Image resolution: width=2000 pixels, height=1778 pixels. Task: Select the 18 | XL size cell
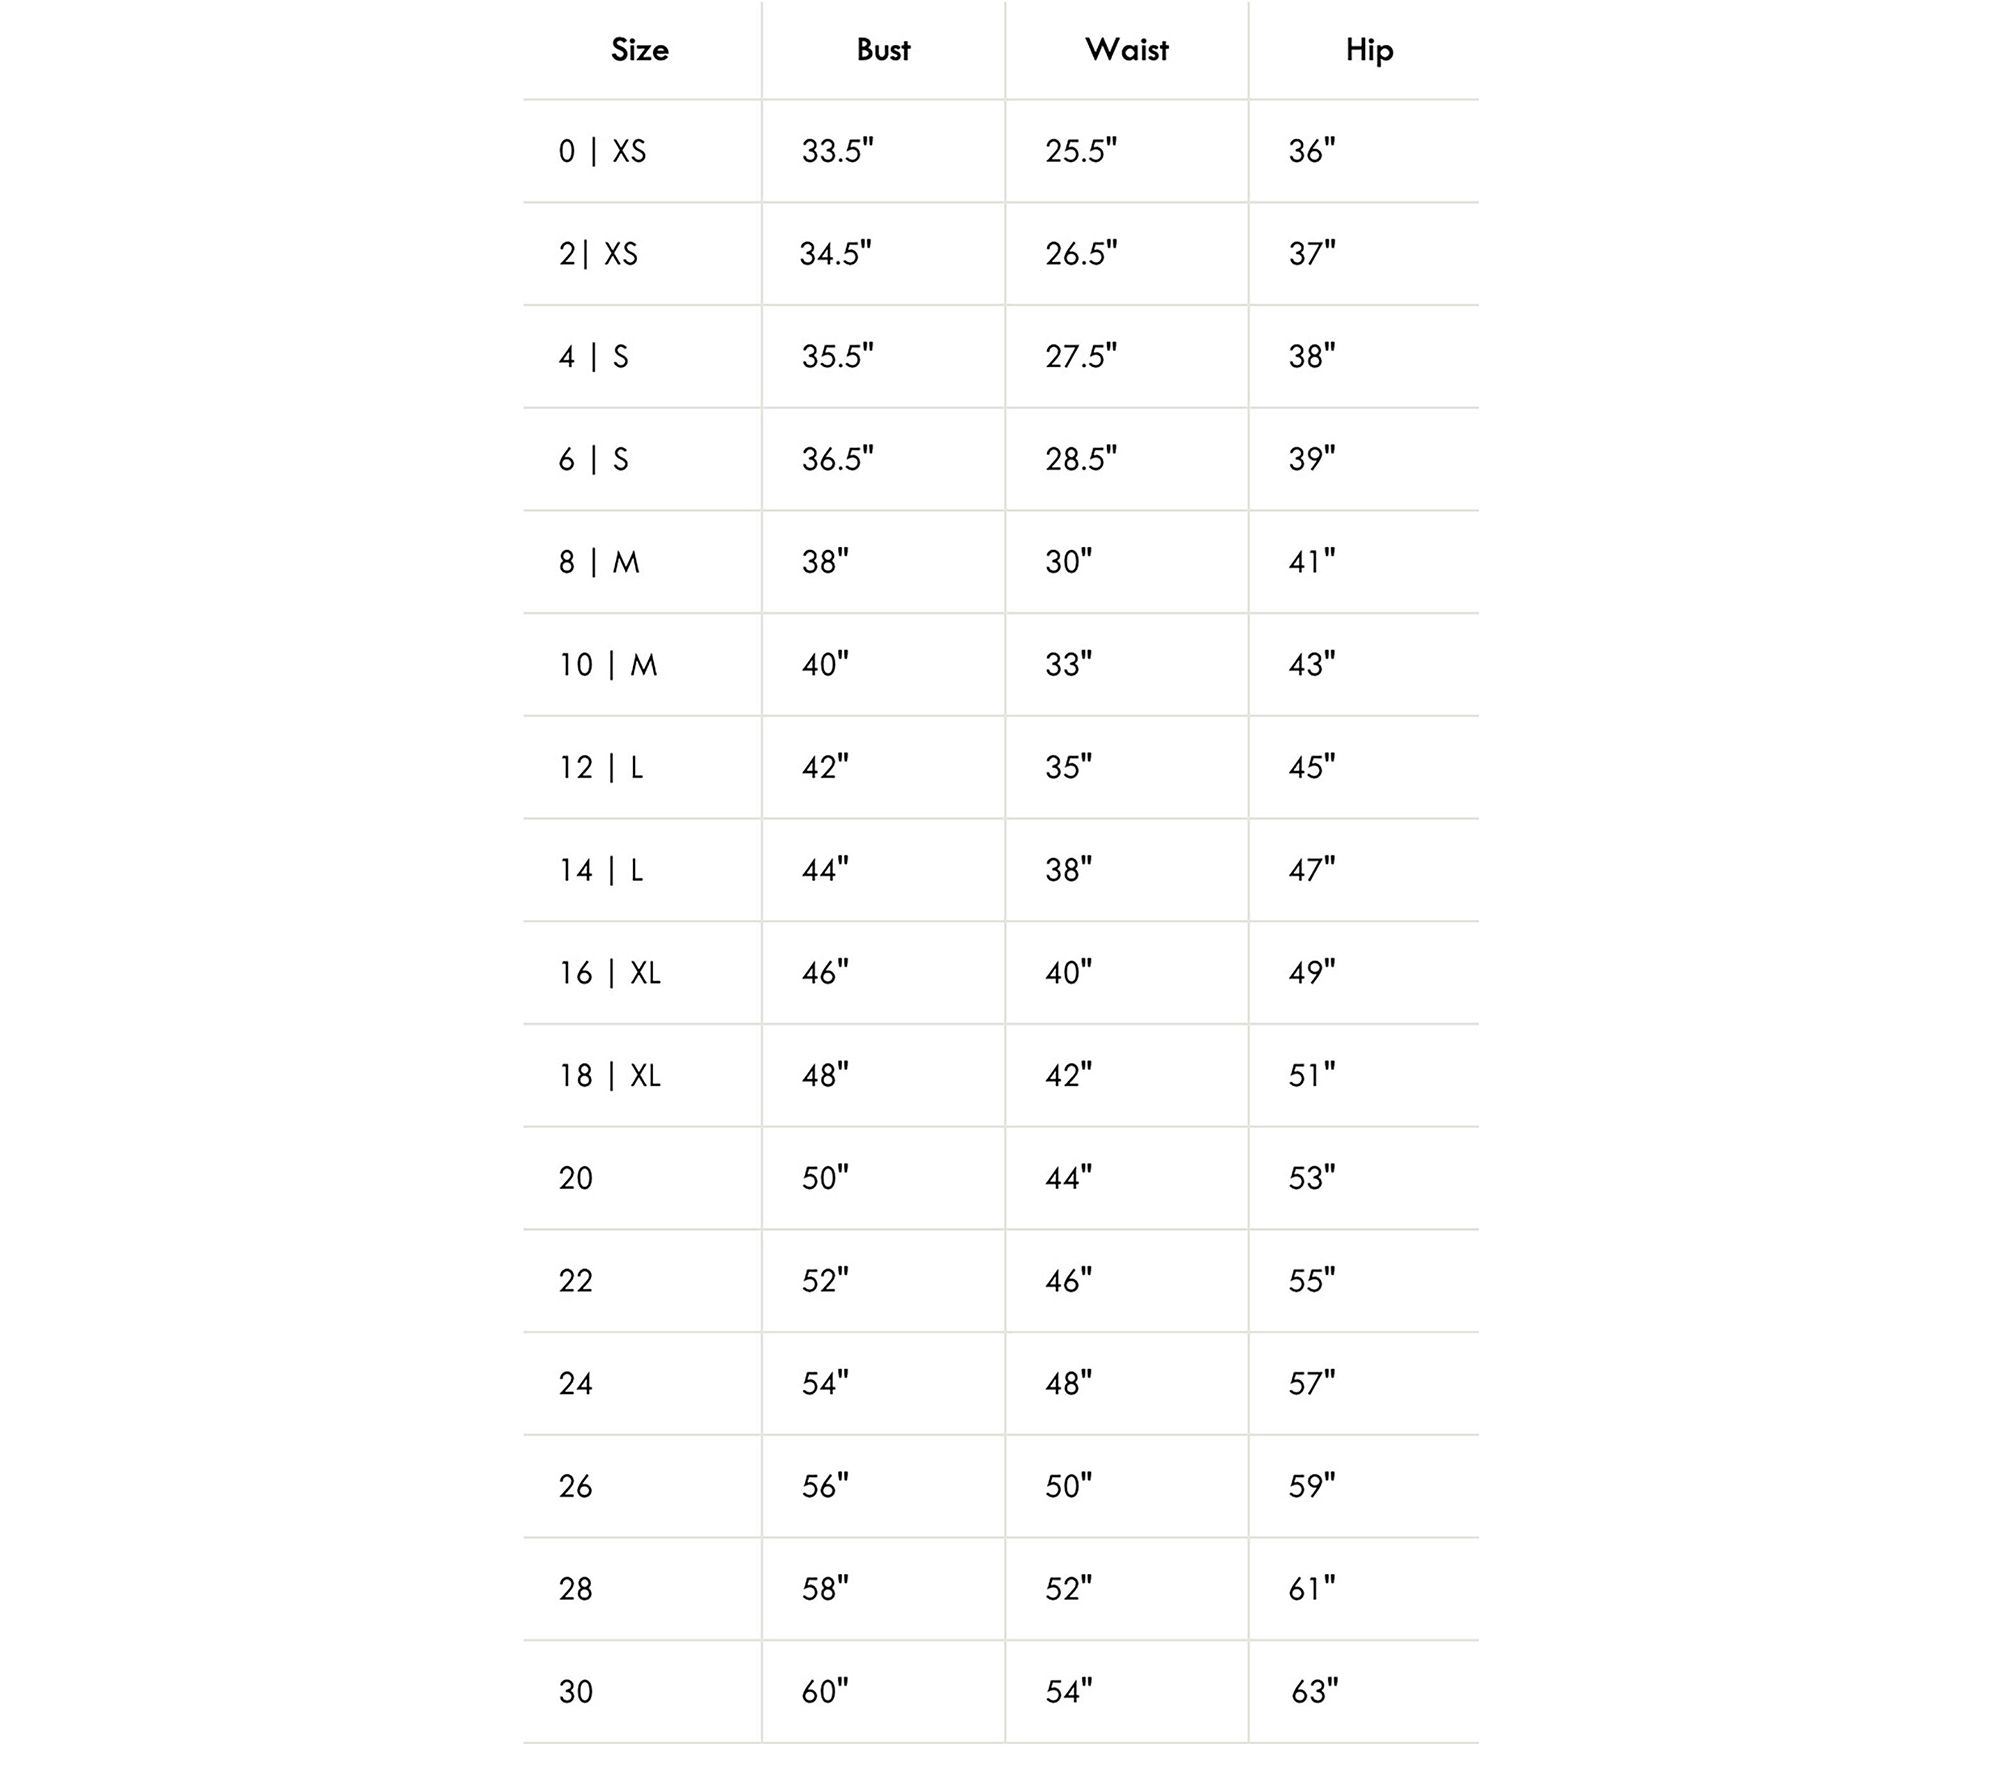coord(609,1076)
